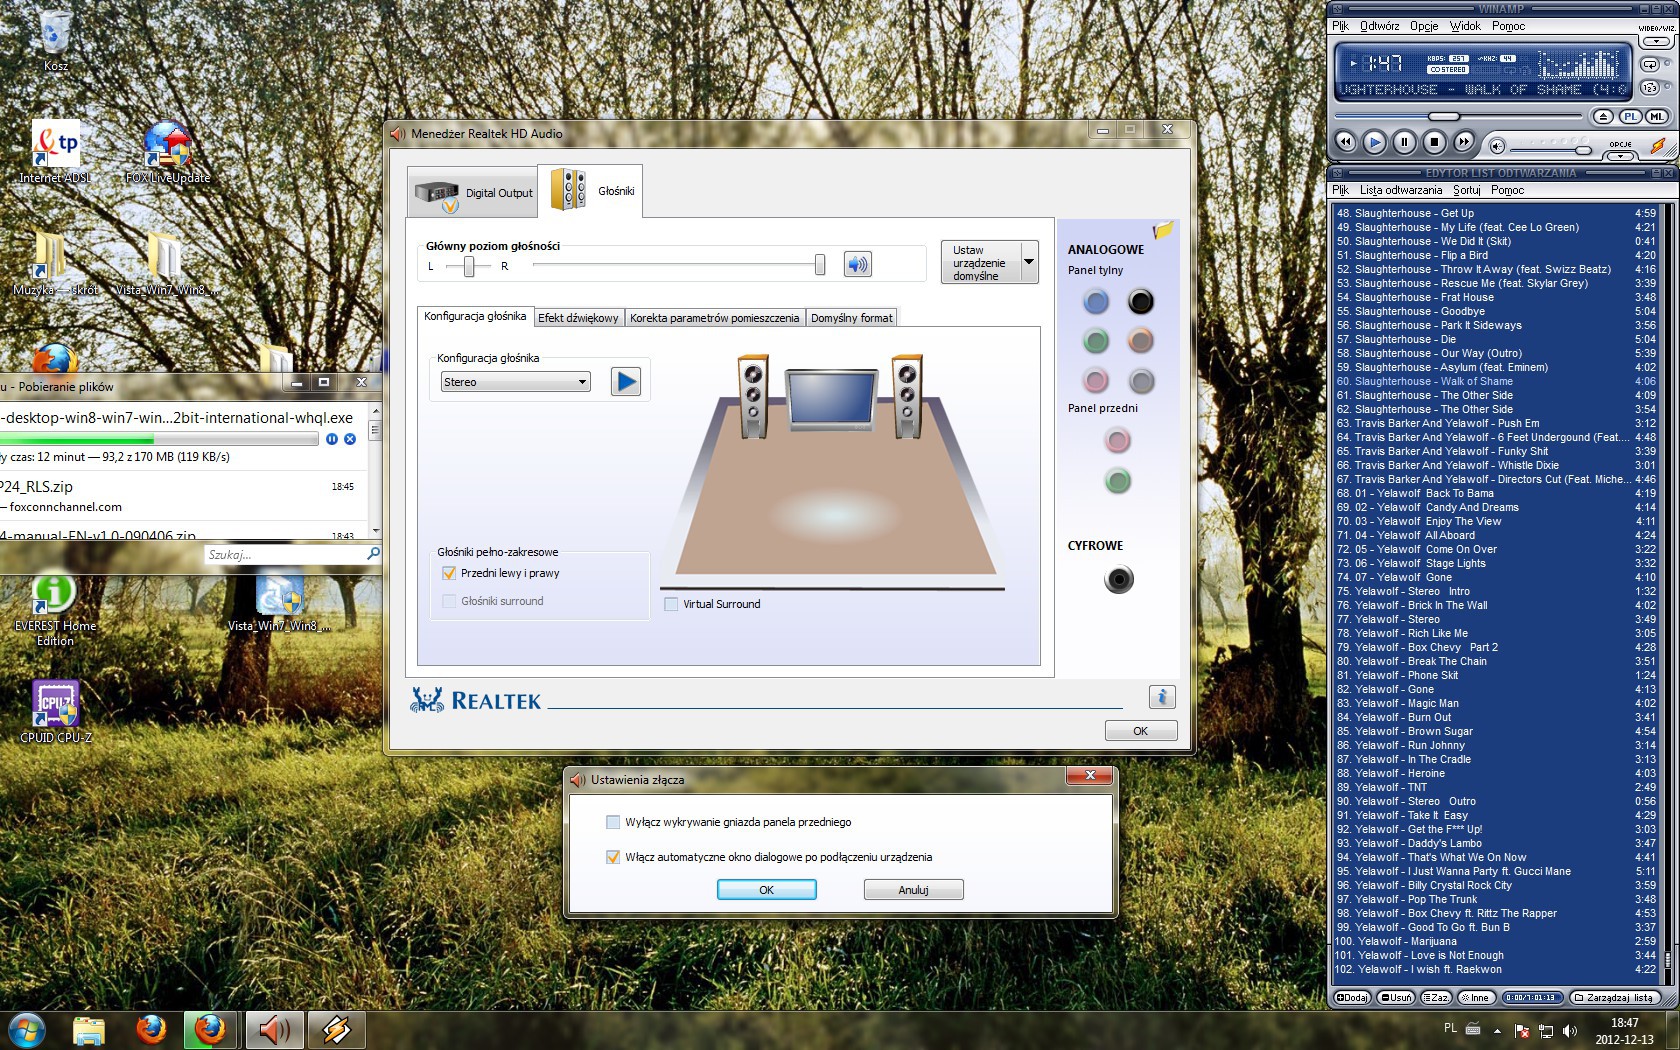Click the right speaker in room preview
The image size is (1680, 1050).
tap(907, 397)
